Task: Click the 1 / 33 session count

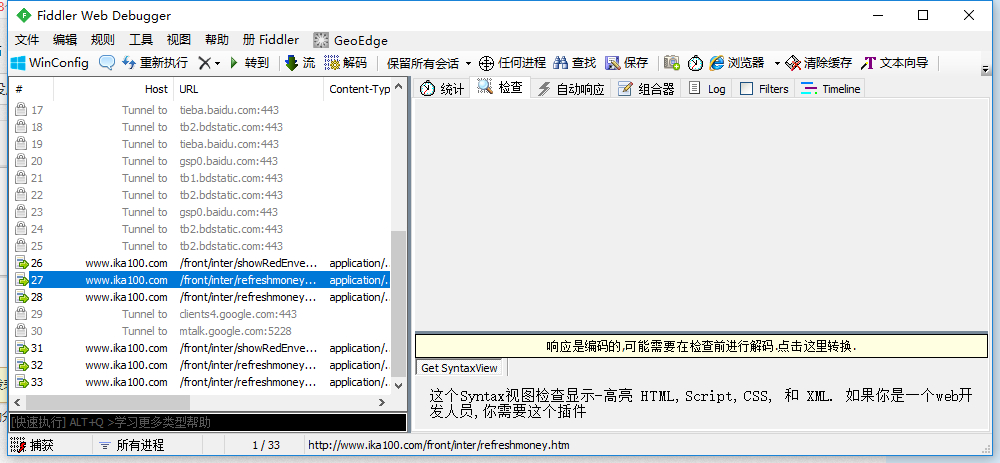Action: point(267,445)
